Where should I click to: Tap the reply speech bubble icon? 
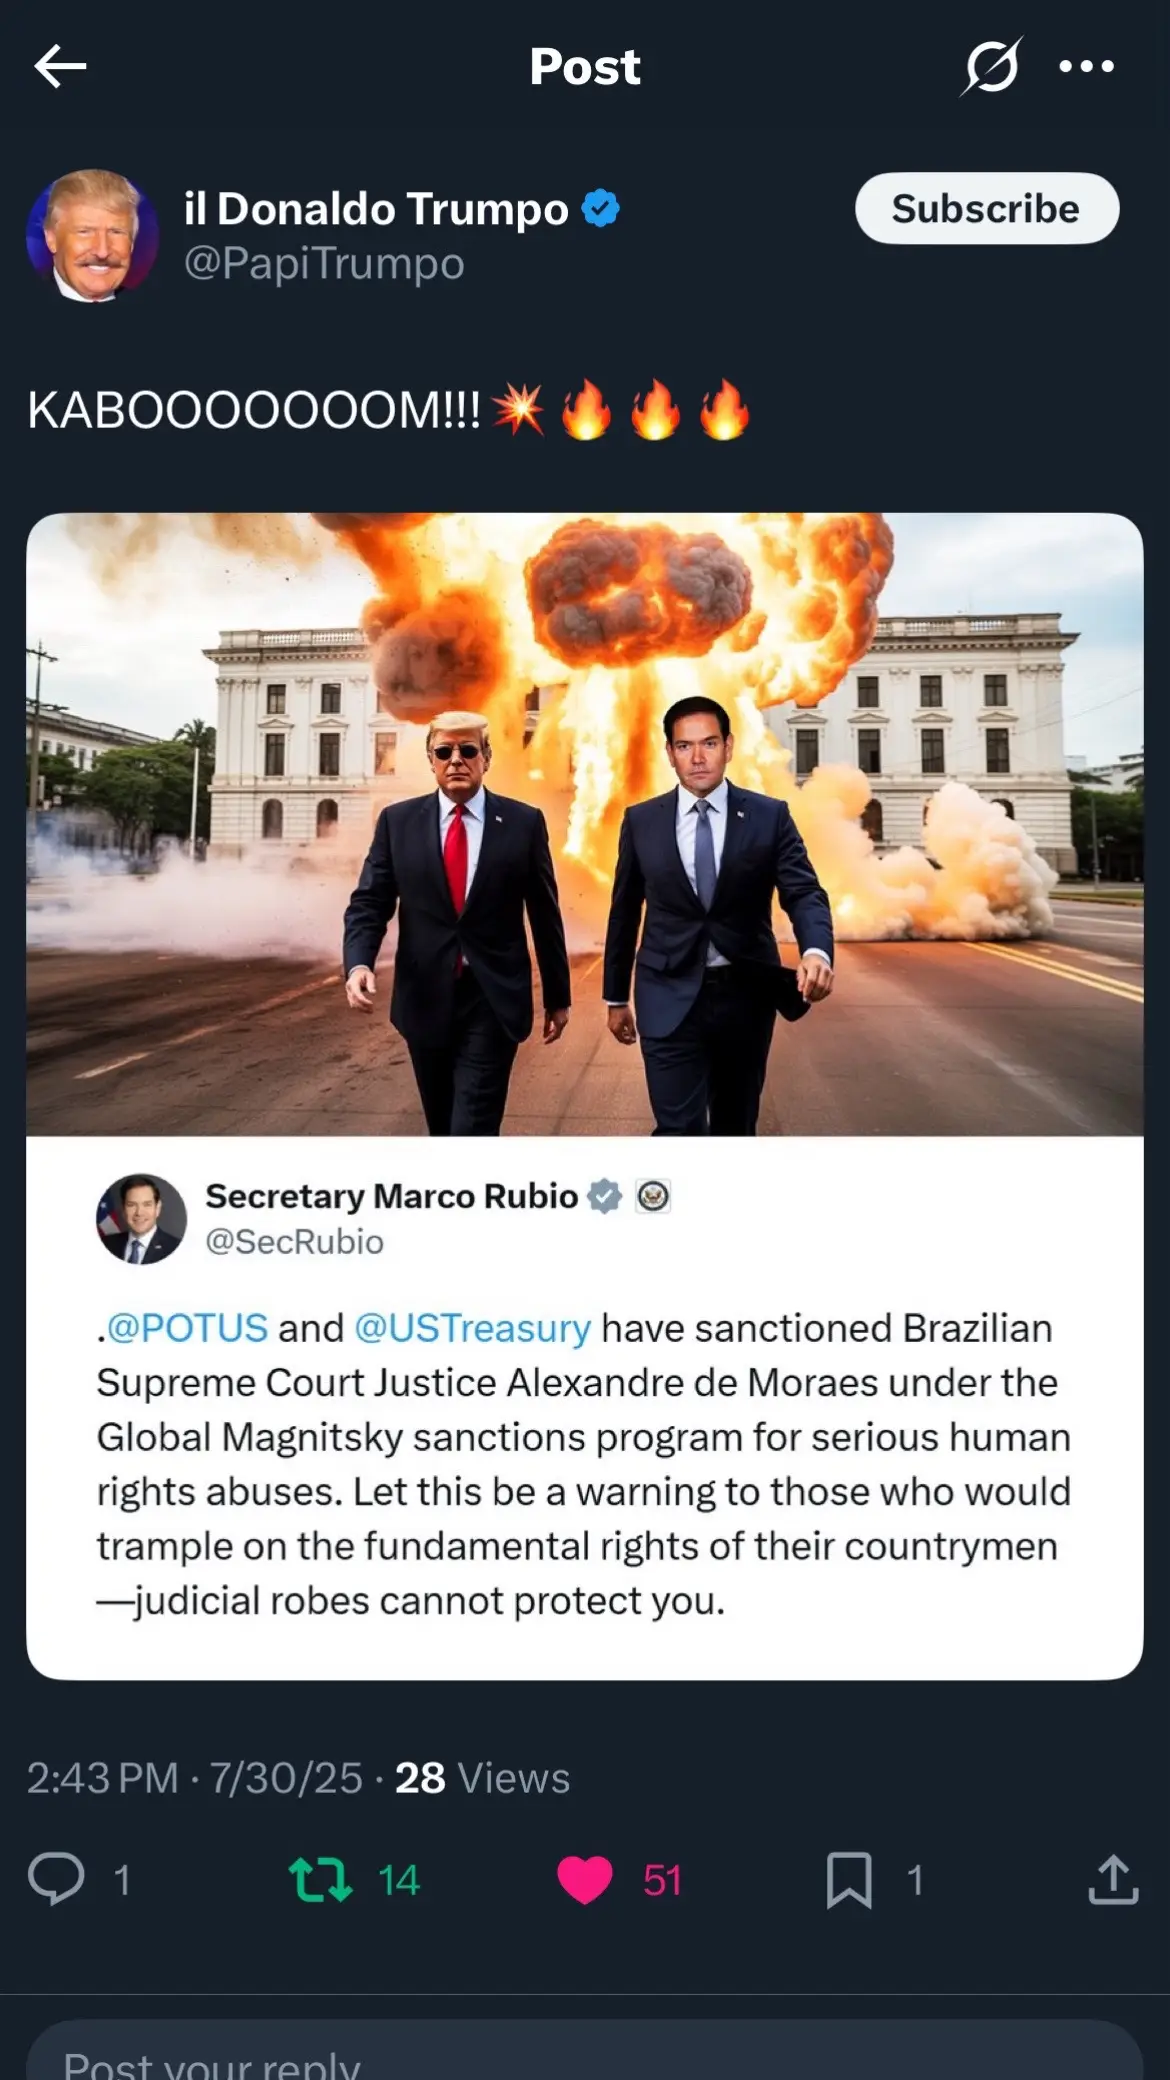point(56,1879)
